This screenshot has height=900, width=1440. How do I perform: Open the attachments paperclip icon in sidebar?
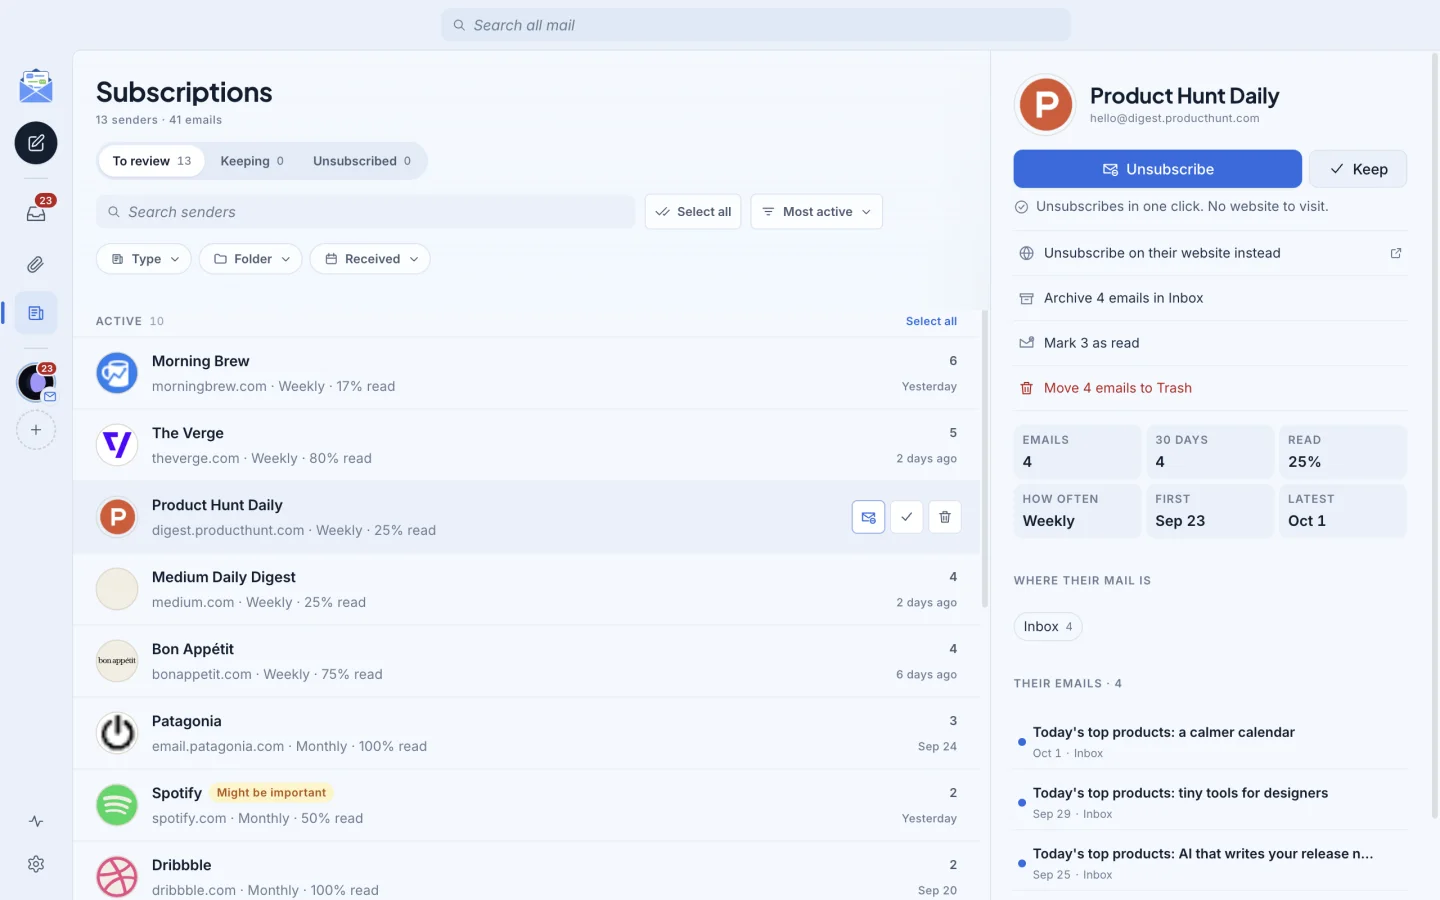pyautogui.click(x=36, y=264)
